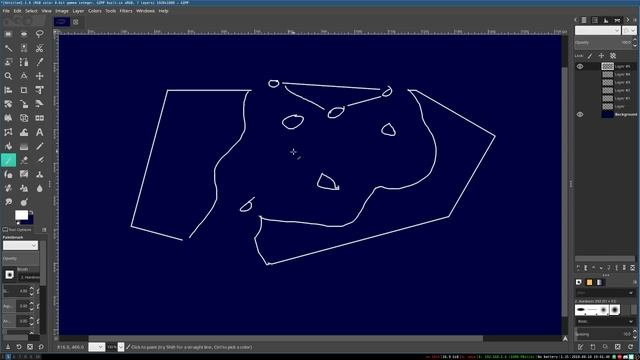Open the brush filter dropdown arrow
The width and height of the screenshot is (640, 360).
pyautogui.click(x=631, y=293)
